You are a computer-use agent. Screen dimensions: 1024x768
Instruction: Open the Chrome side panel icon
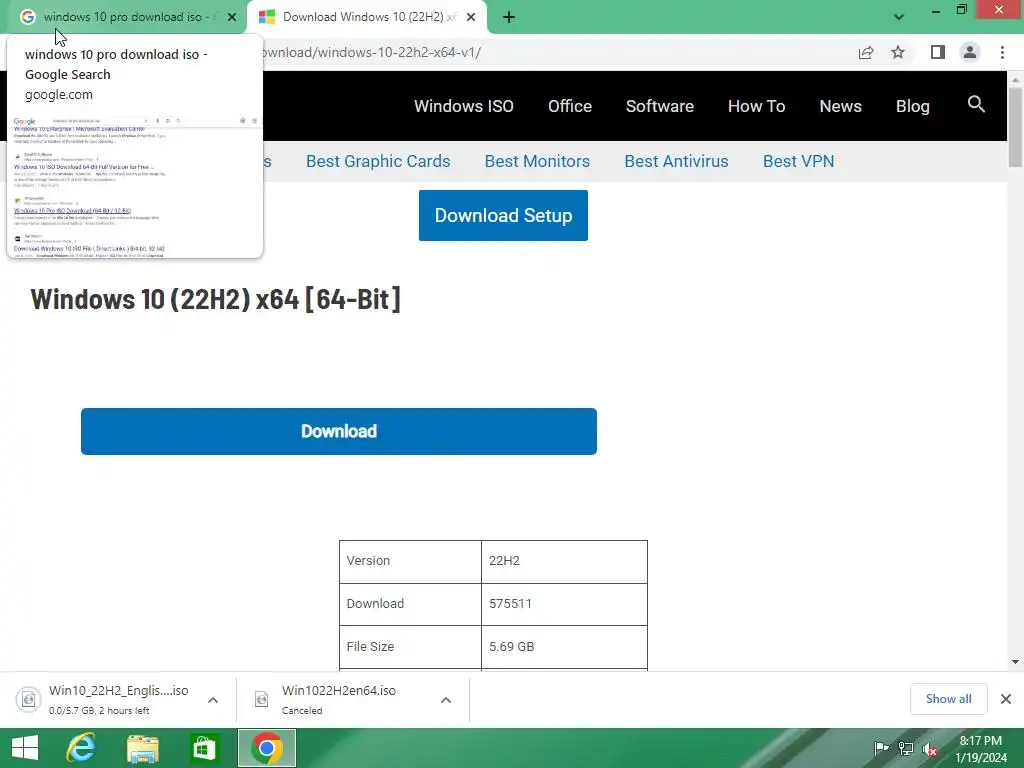pos(938,52)
